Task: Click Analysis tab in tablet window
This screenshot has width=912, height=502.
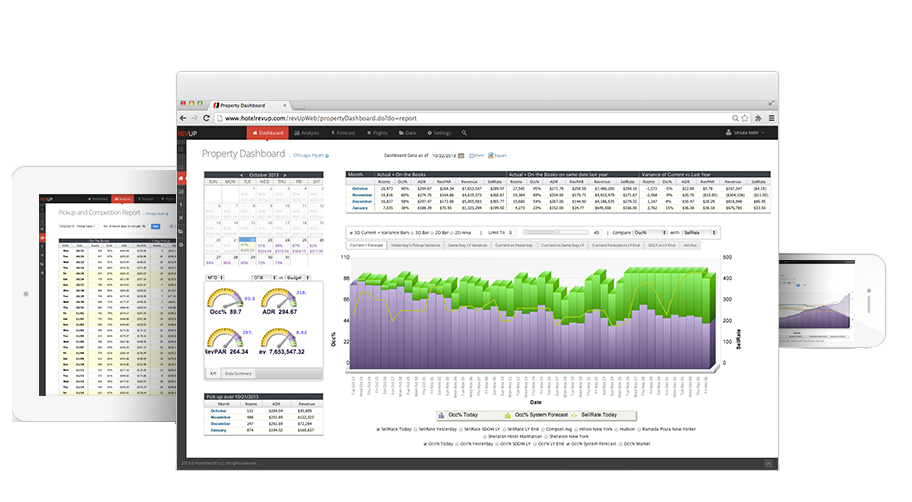Action: [x=123, y=199]
